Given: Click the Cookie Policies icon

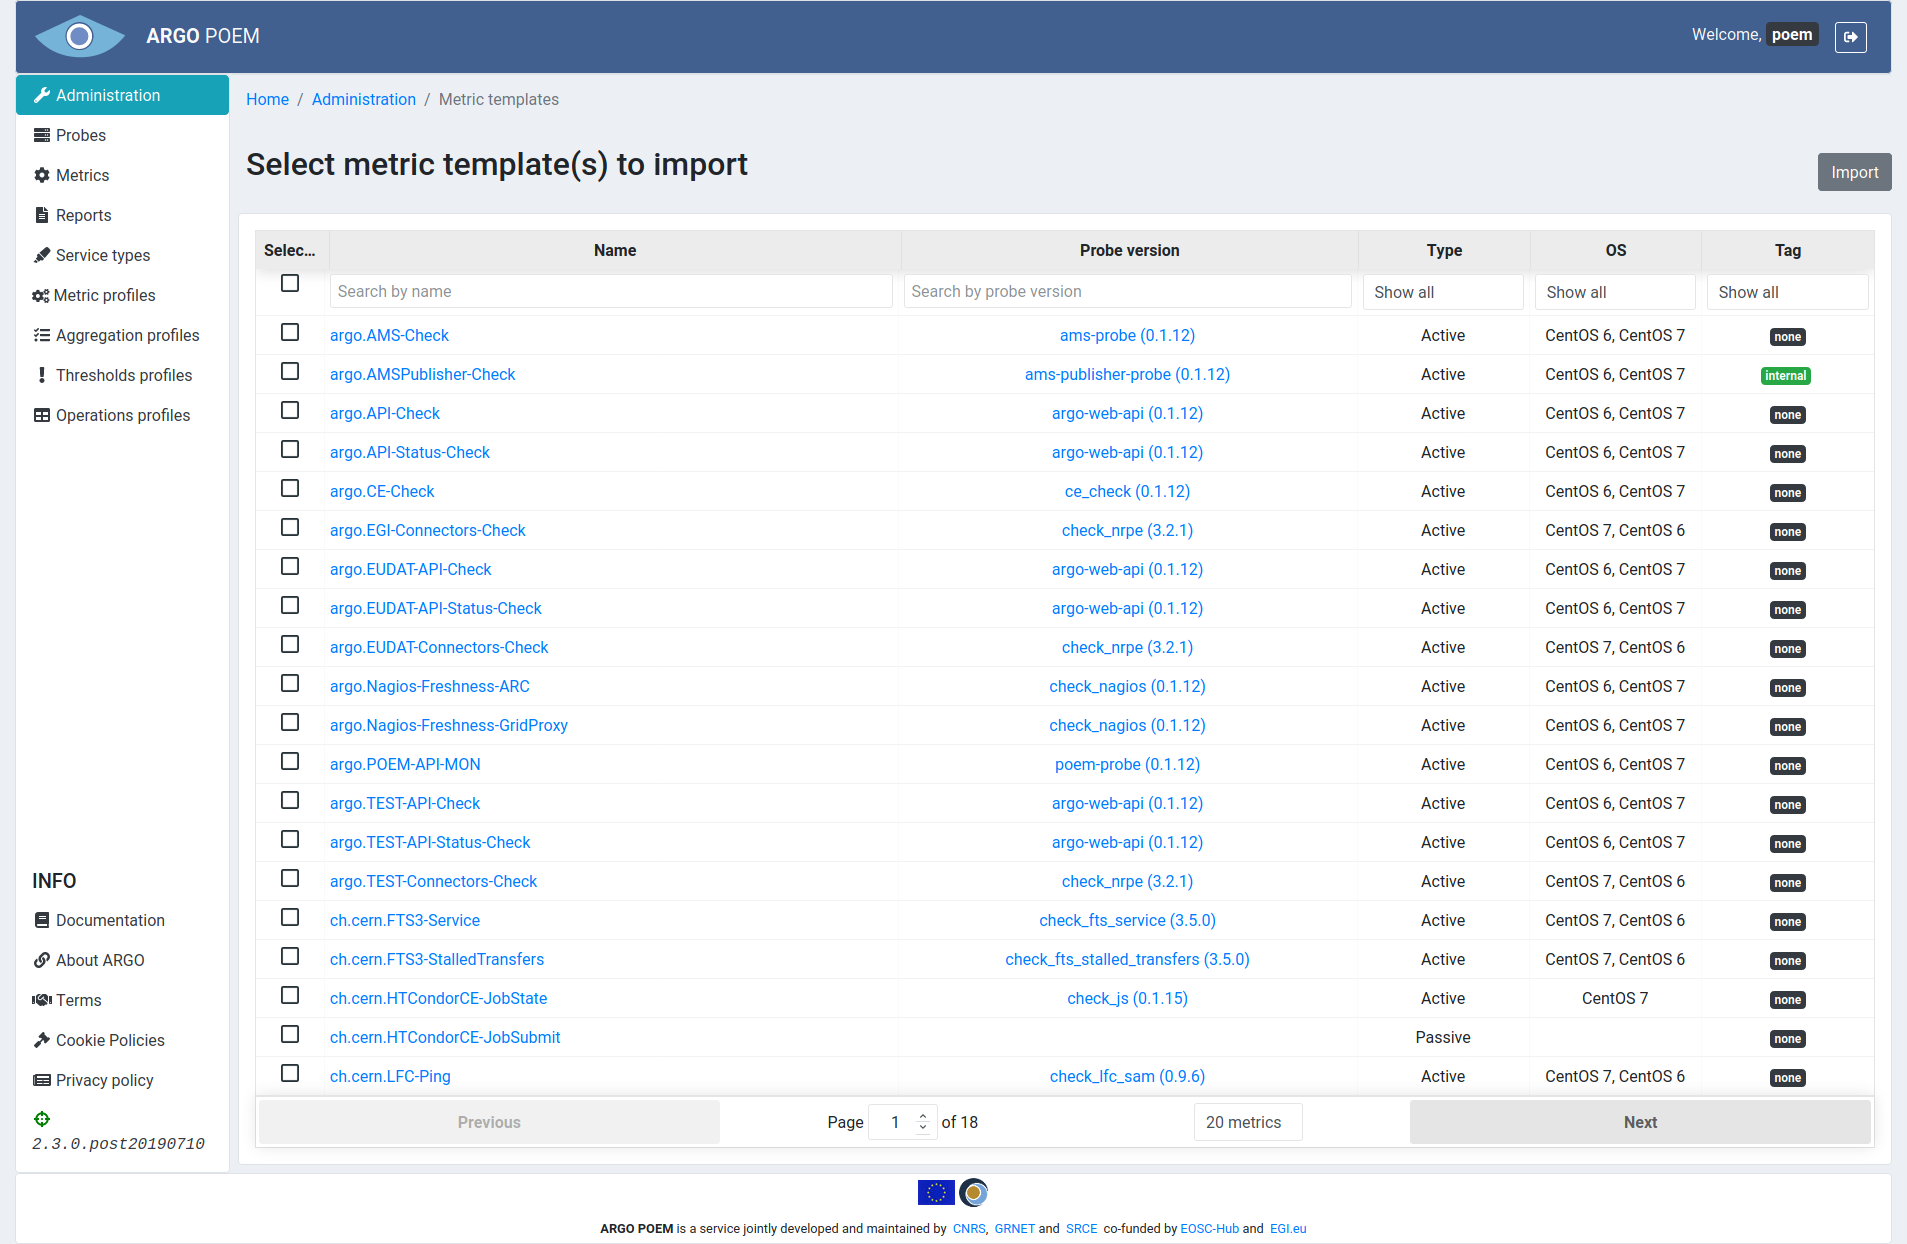Looking at the screenshot, I should [x=42, y=1040].
